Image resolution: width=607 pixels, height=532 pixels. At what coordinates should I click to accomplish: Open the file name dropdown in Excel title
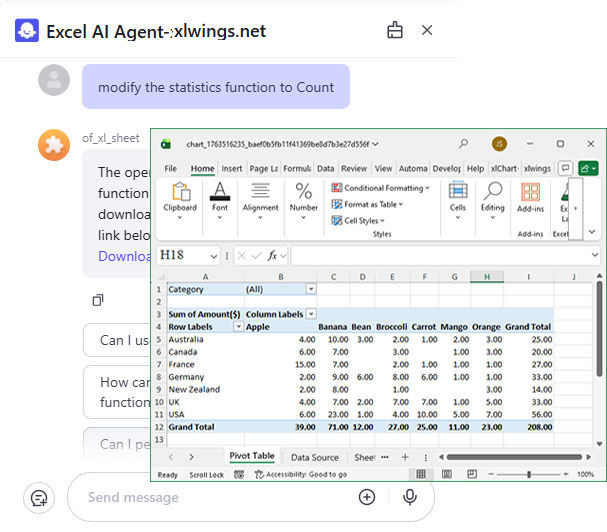(375, 144)
